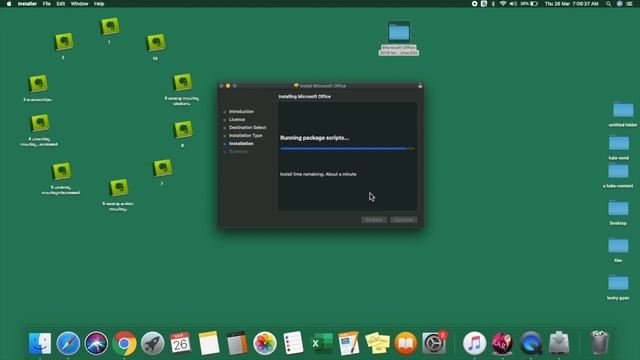Viewport: 640px width, 360px height.
Task: Click the volume icon in menu bar
Action: click(513, 4)
